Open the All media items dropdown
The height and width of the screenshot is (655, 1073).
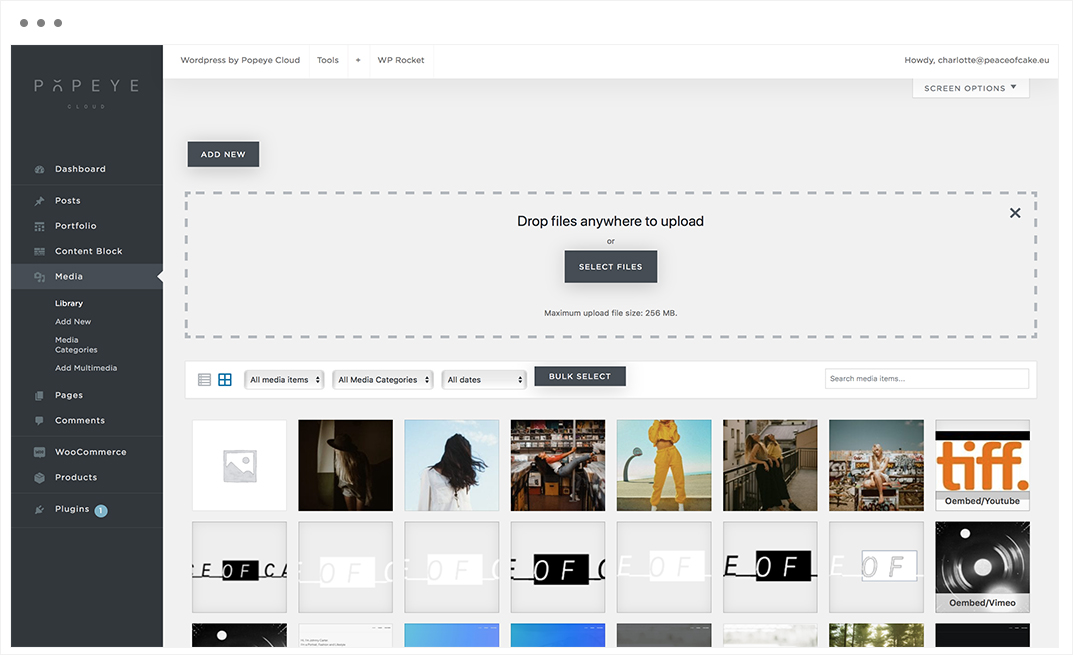pyautogui.click(x=284, y=380)
